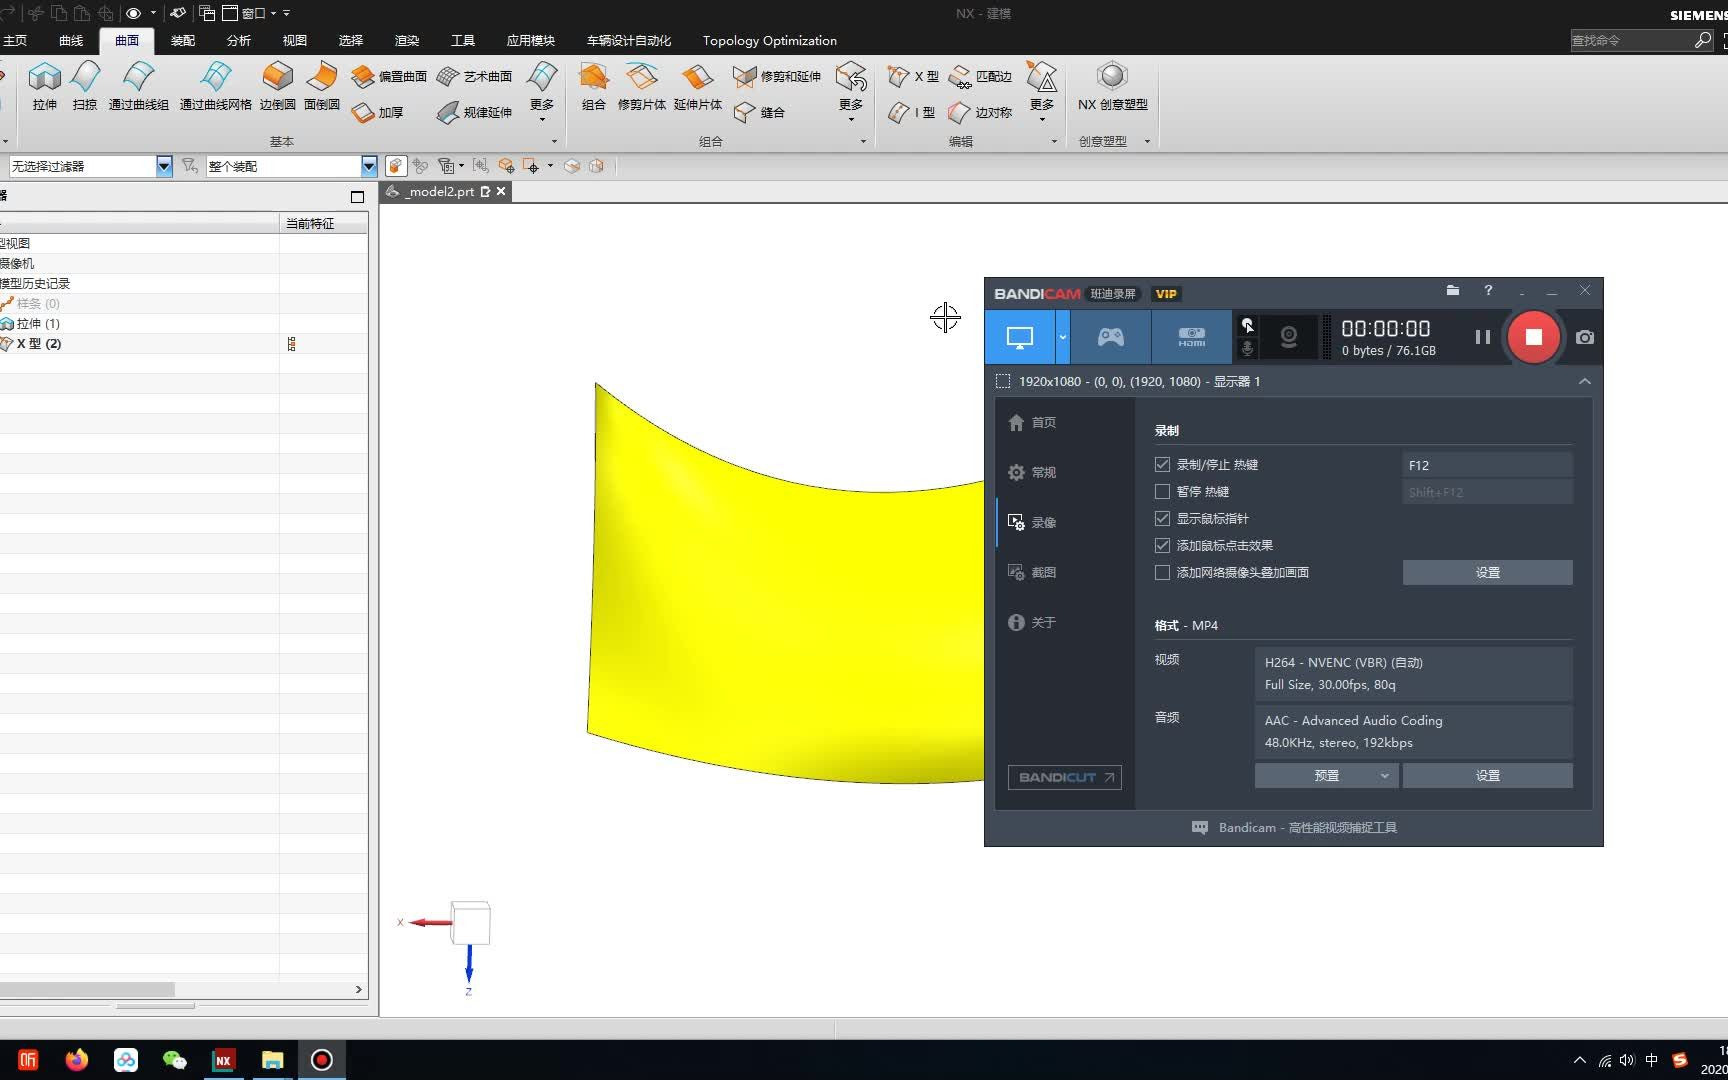Screen dimensions: 1728x1080
Task: Open the 常规 settings section in Bandicam
Action: [1033, 472]
